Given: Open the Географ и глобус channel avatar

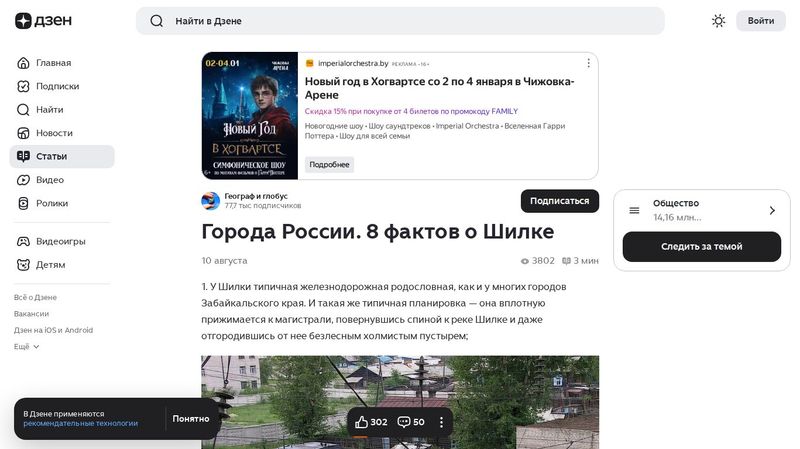Looking at the screenshot, I should (x=211, y=201).
